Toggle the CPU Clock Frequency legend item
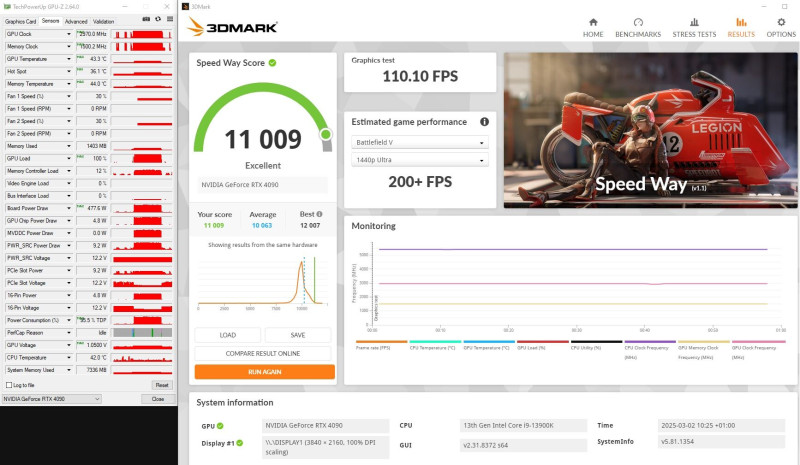 [650, 350]
